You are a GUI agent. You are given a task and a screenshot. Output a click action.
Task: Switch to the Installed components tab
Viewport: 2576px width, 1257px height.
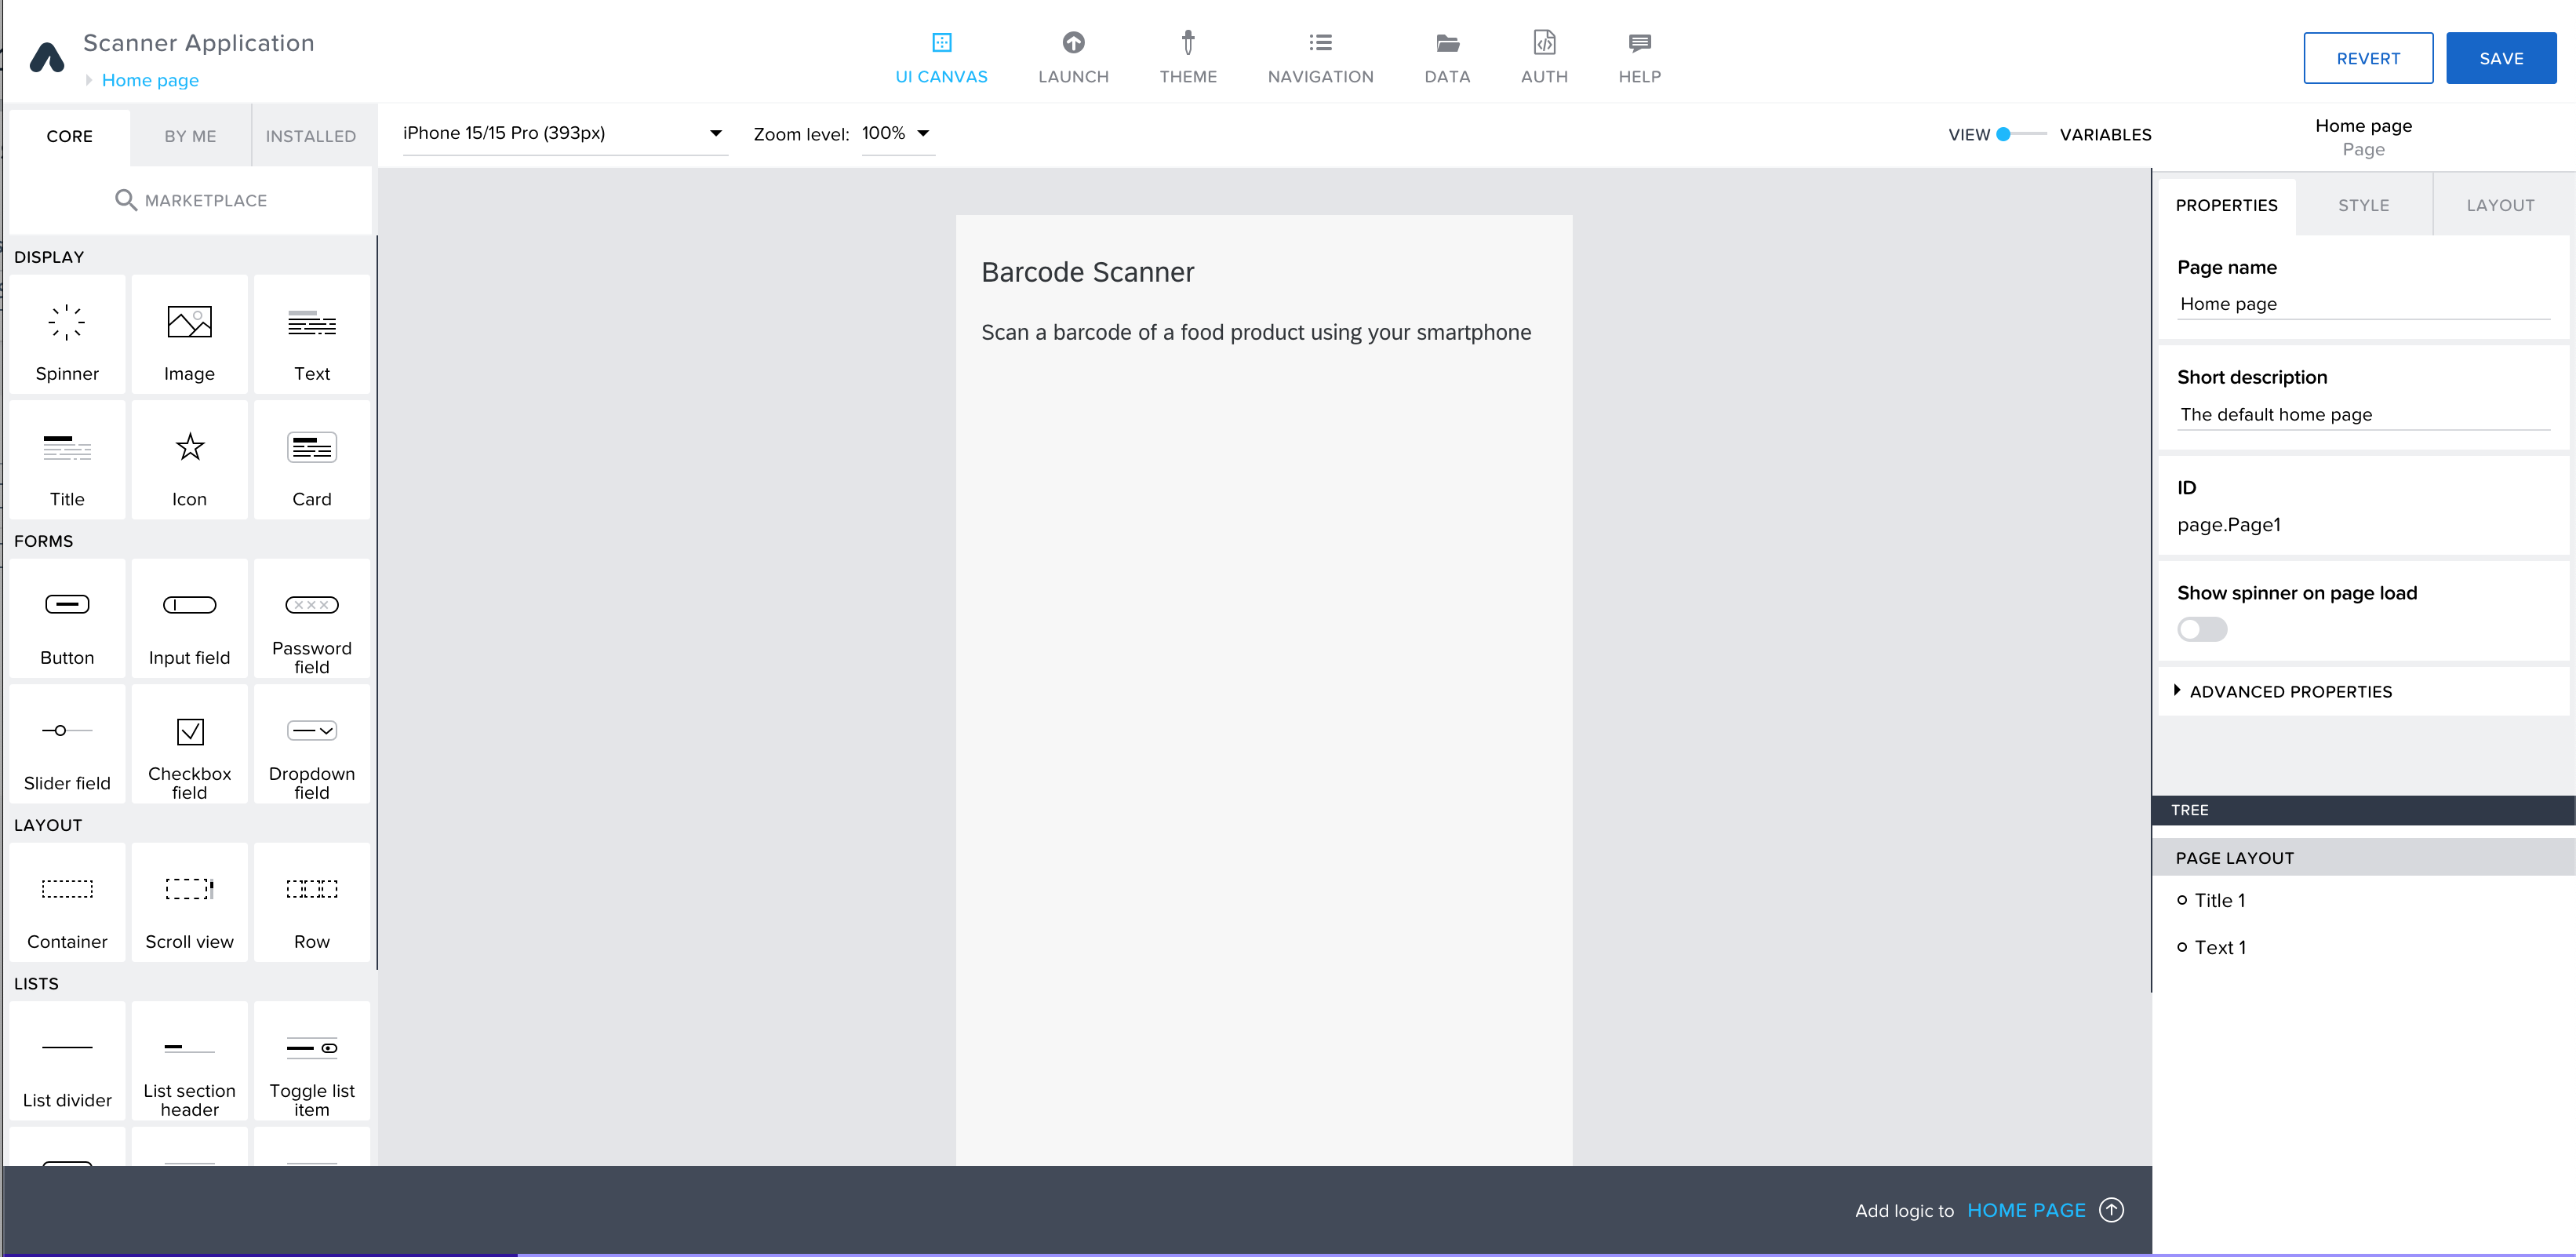point(310,136)
